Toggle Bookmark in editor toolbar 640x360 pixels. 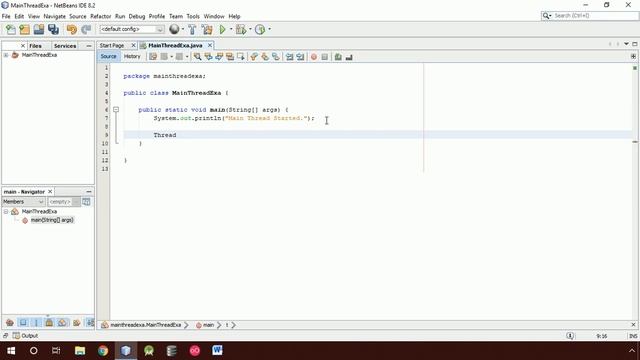pyautogui.click(x=276, y=57)
